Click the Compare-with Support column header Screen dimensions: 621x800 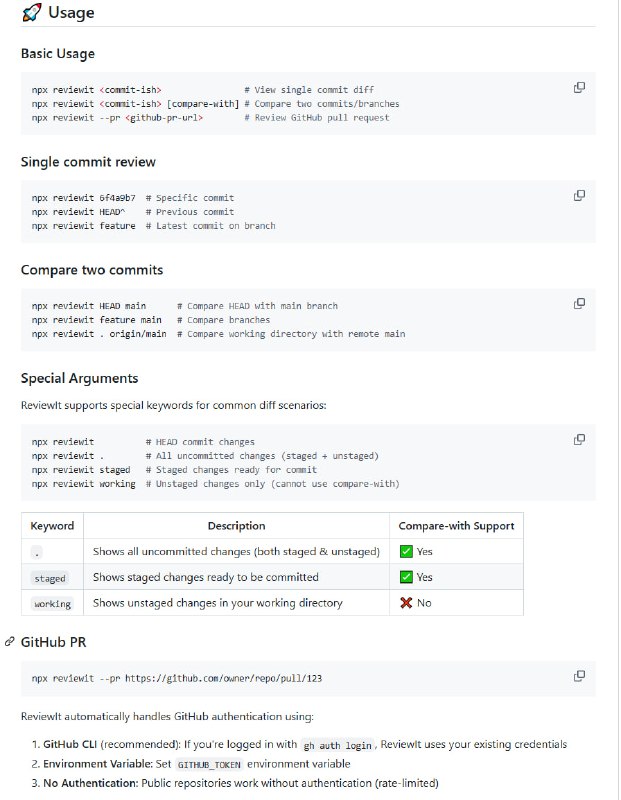pyautogui.click(x=456, y=525)
